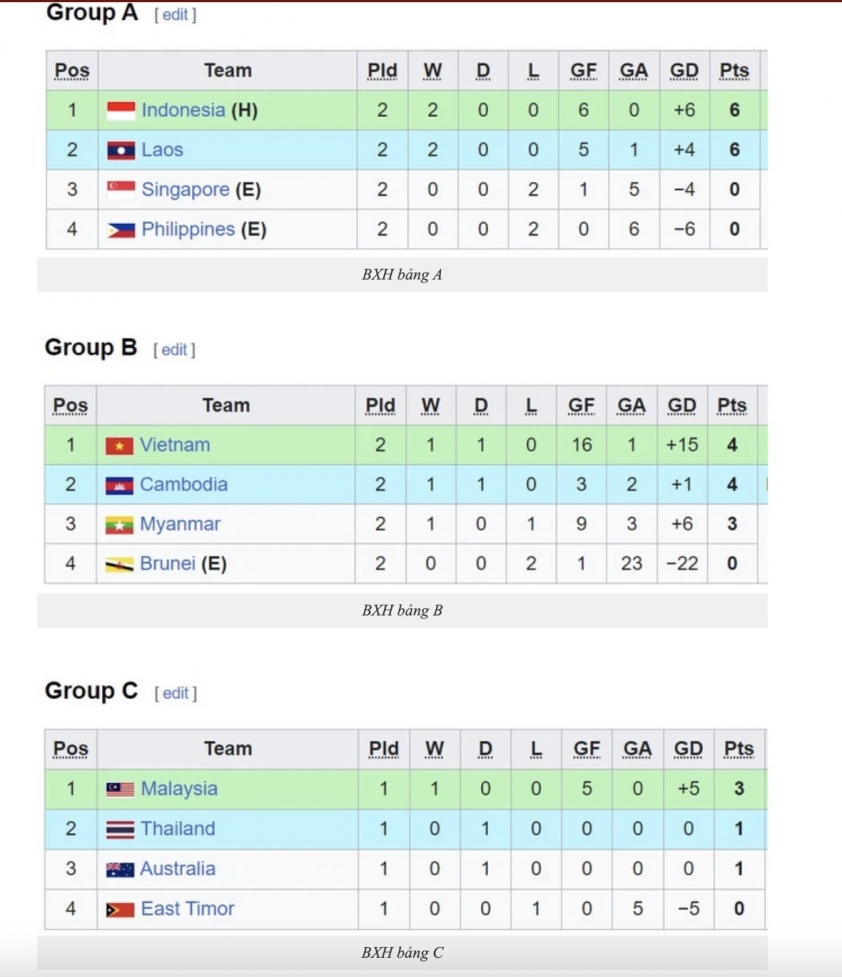Click the Indonesia flag icon
842x977 pixels.
[x=121, y=111]
